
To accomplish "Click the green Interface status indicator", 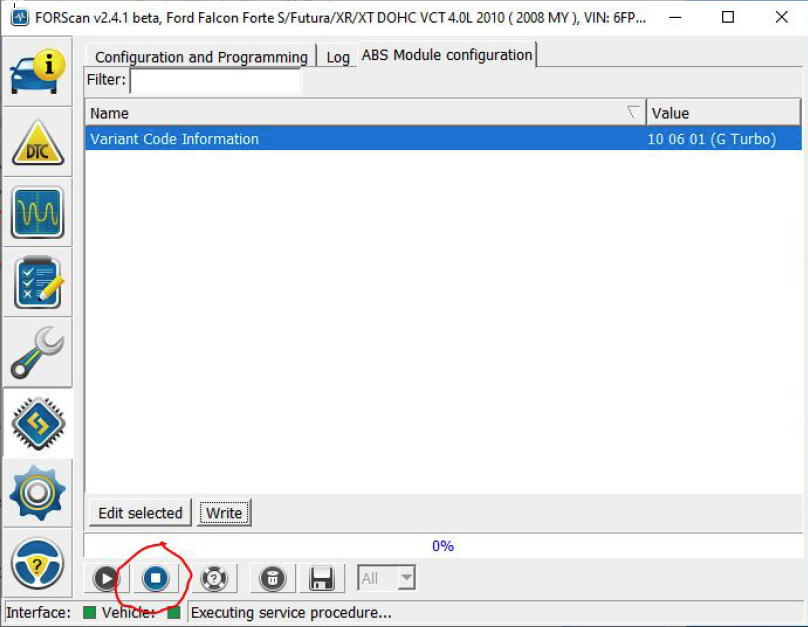I will coord(89,613).
